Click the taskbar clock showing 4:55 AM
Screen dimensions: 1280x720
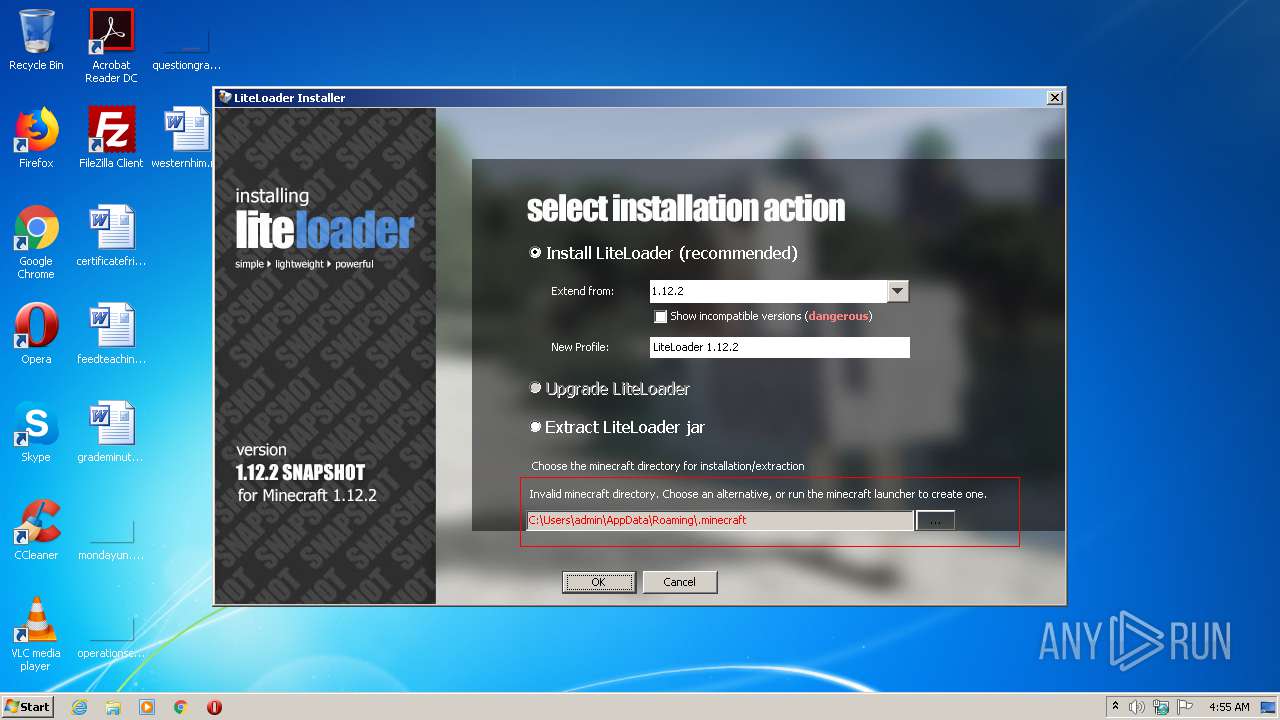(1229, 707)
